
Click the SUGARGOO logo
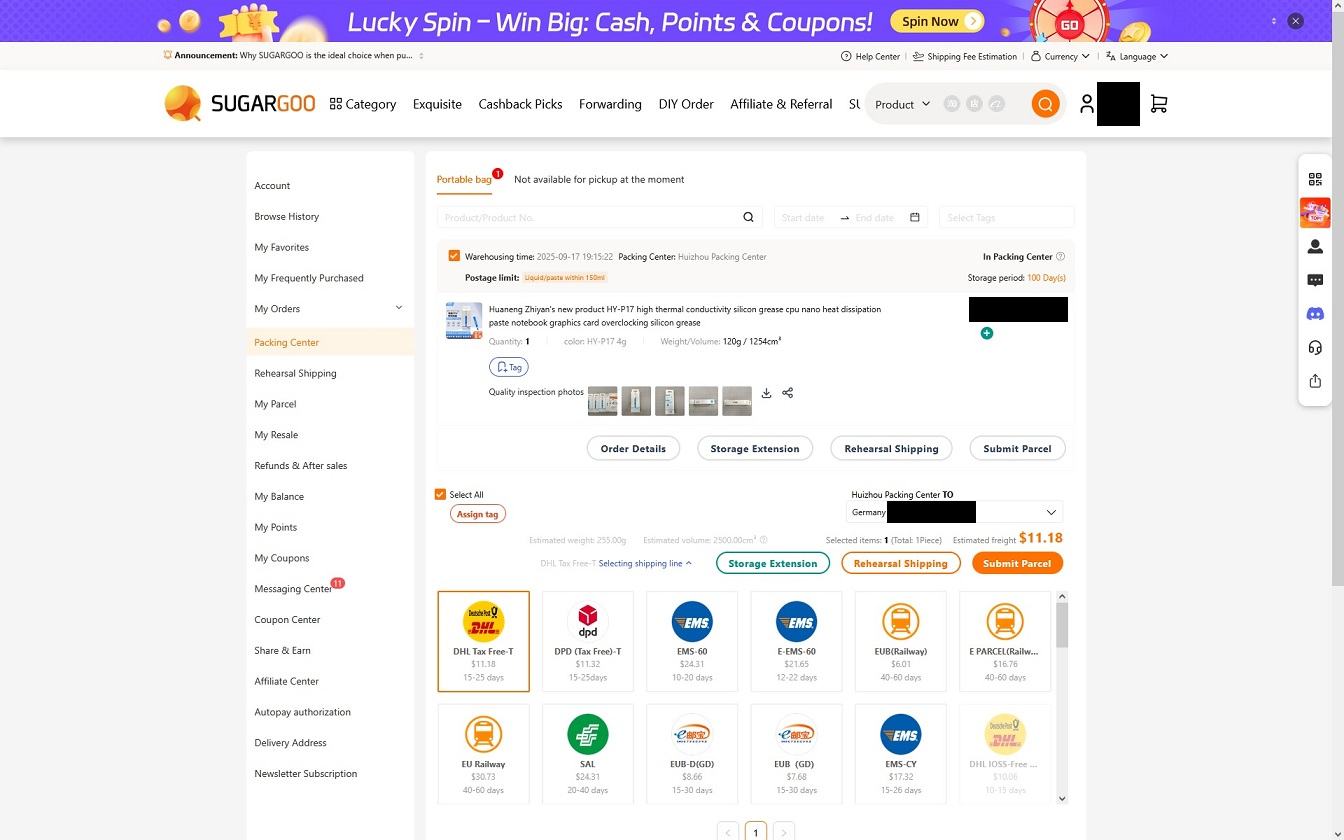tap(239, 103)
